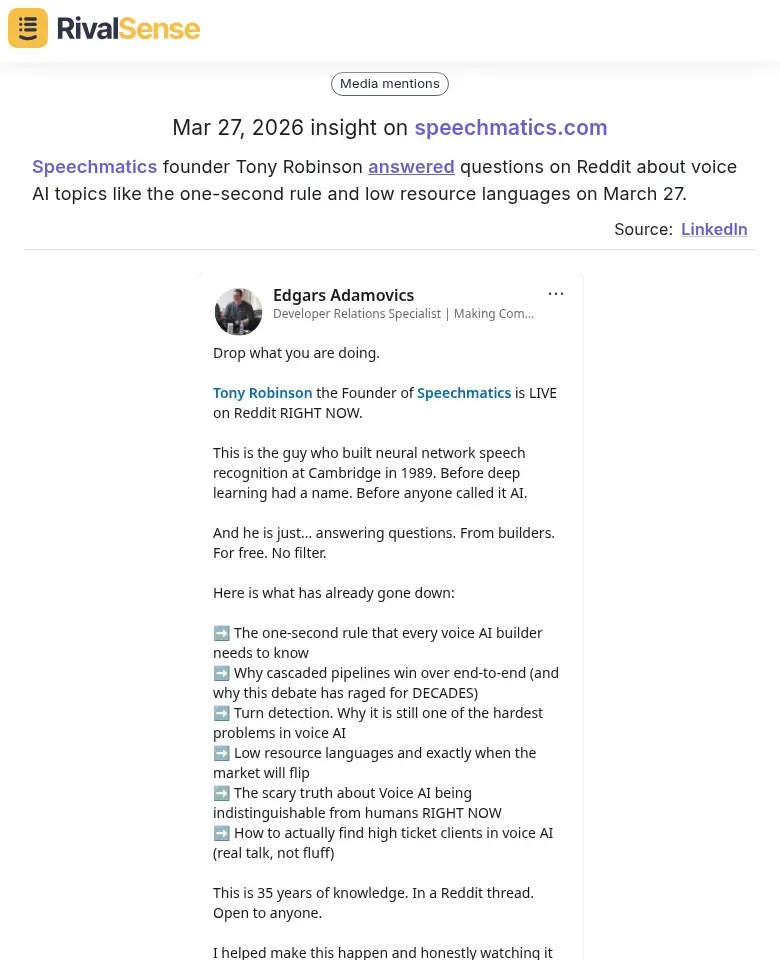The width and height of the screenshot is (780, 960).
Task: Click the ➡️ arrow before cascaded pipelines
Action: [221, 672]
